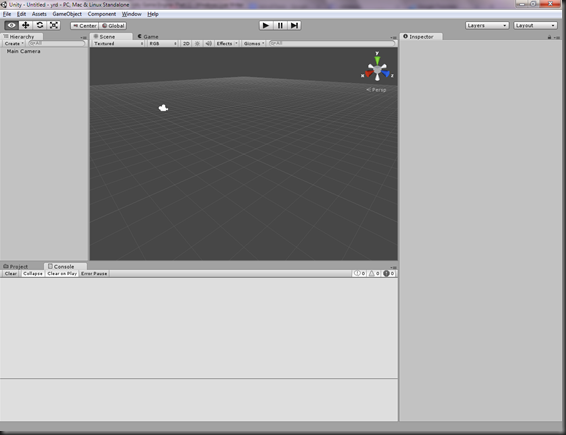This screenshot has height=435, width=566.
Task: Open the Edit menu
Action: (21, 14)
